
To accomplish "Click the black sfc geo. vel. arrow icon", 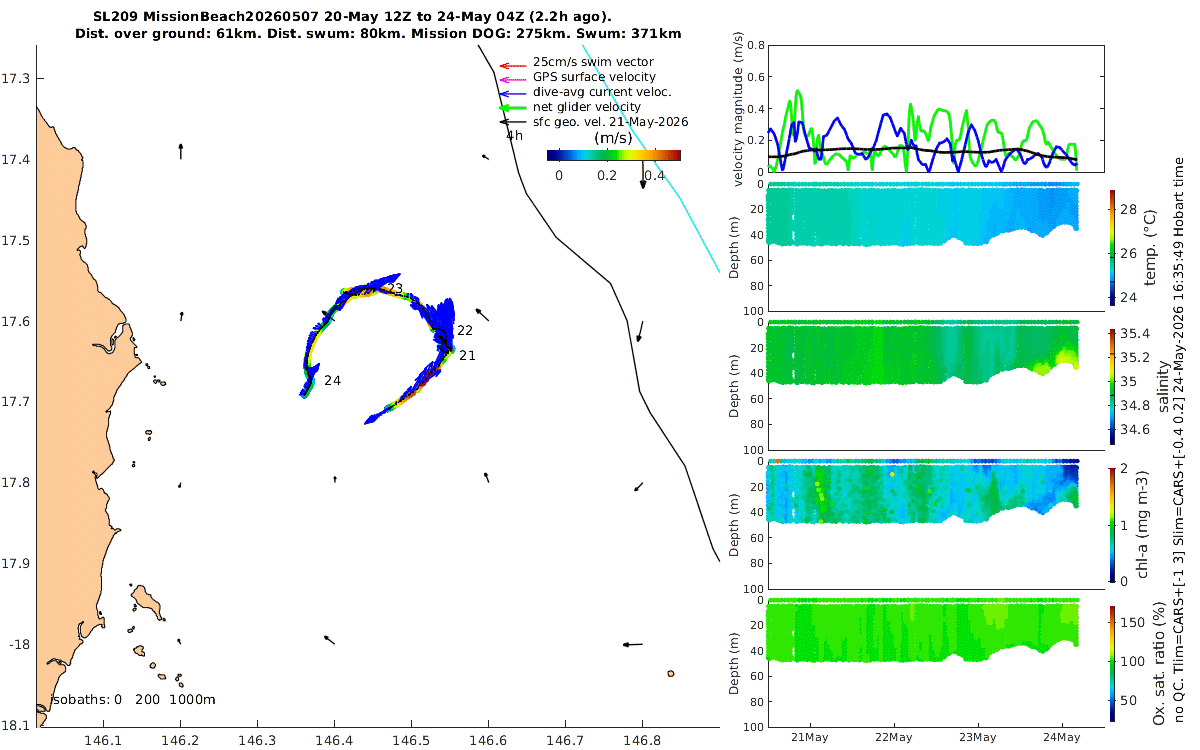I will (x=511, y=122).
